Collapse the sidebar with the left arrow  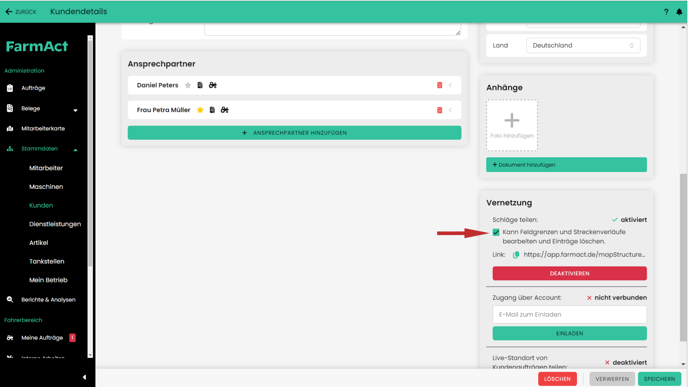84,377
